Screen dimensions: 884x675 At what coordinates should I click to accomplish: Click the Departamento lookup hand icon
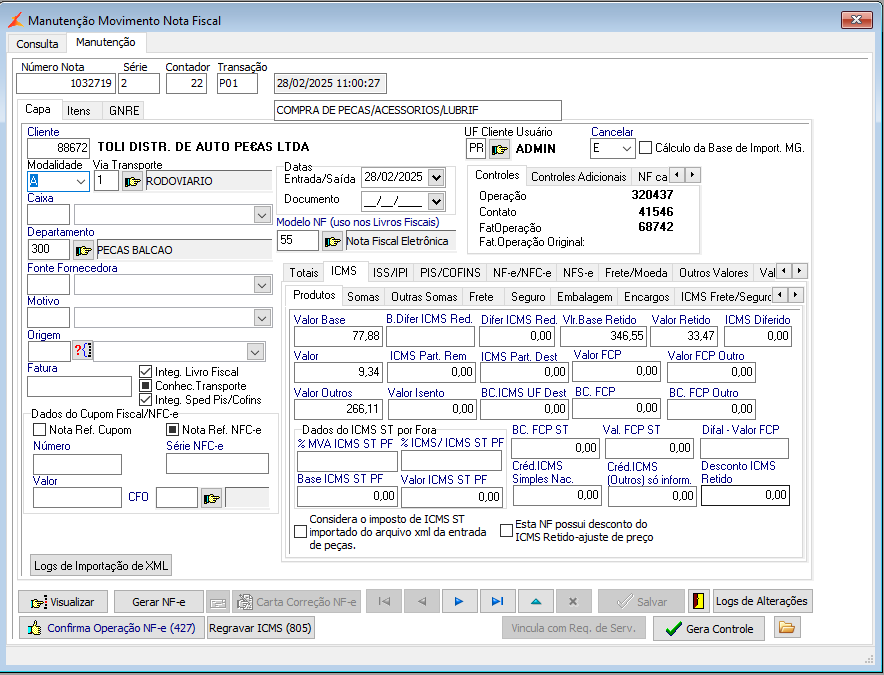(x=84, y=250)
